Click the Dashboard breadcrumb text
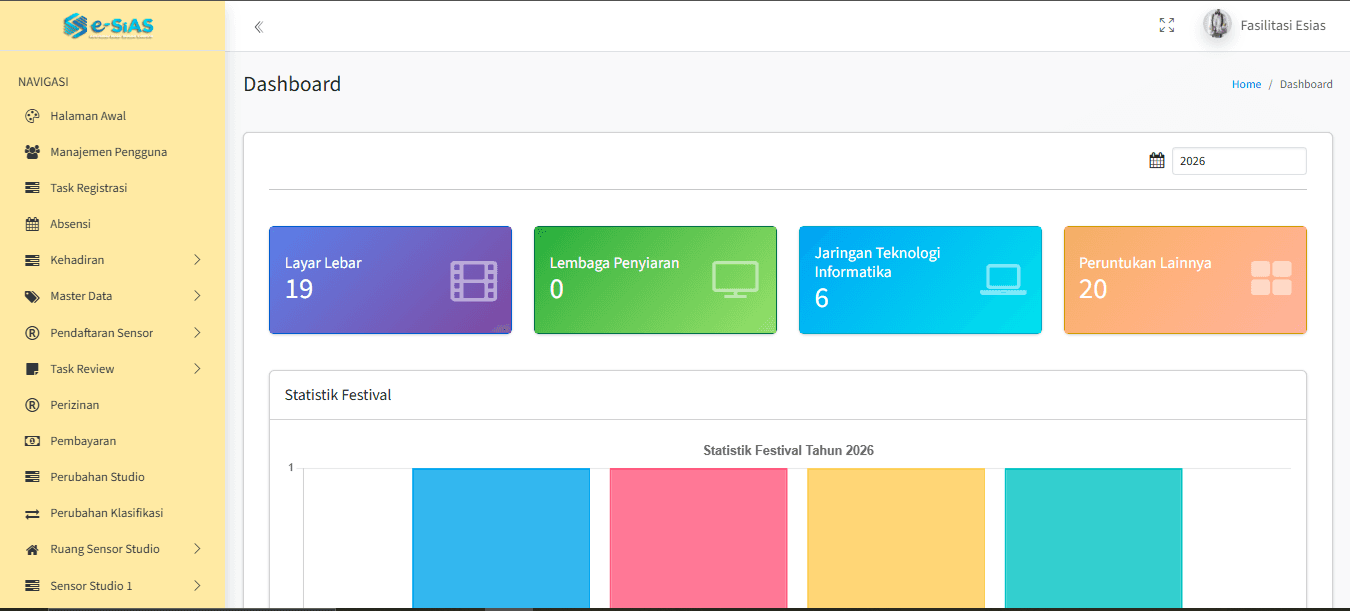 1306,85
